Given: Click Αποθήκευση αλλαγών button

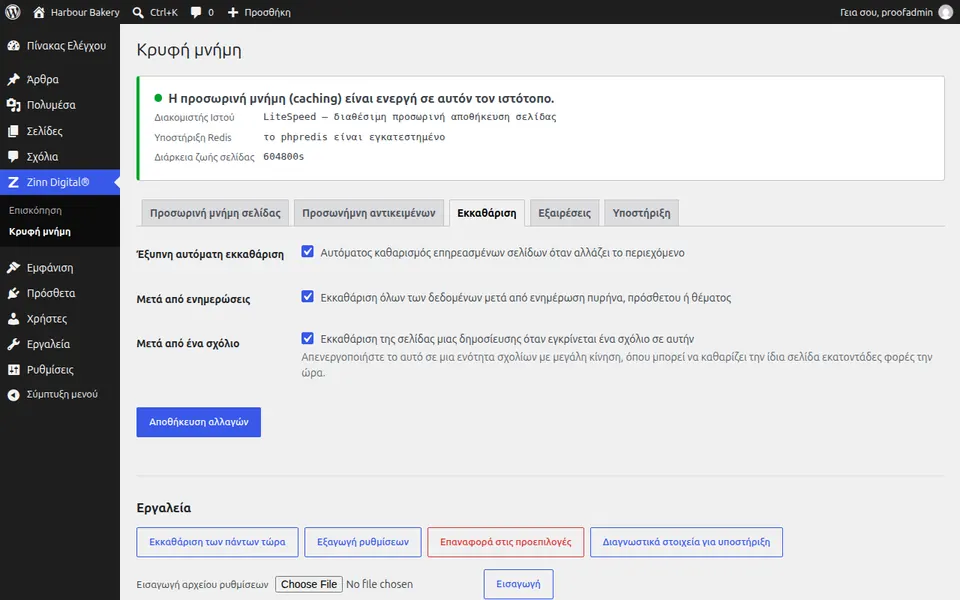Looking at the screenshot, I should click(x=198, y=422).
